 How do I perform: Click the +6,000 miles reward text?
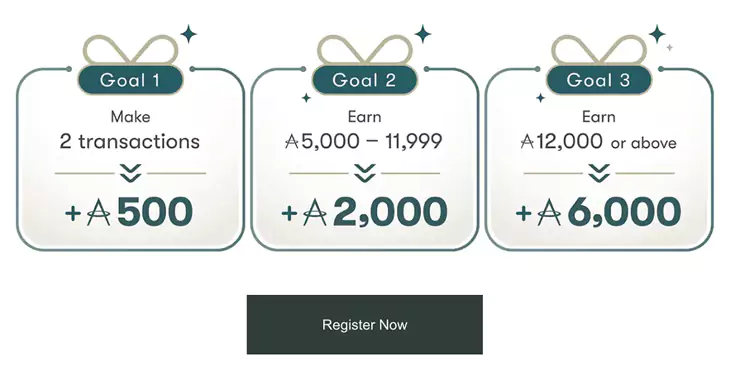click(598, 212)
